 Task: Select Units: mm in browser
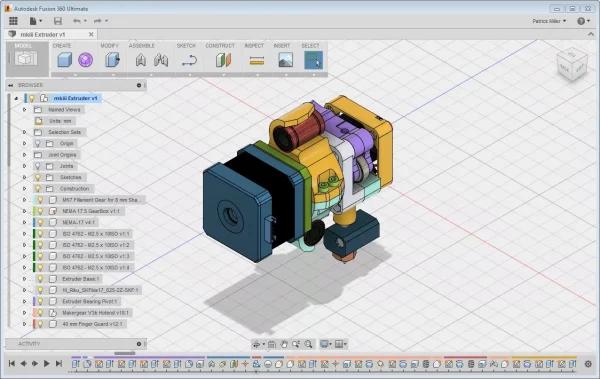click(x=60, y=121)
